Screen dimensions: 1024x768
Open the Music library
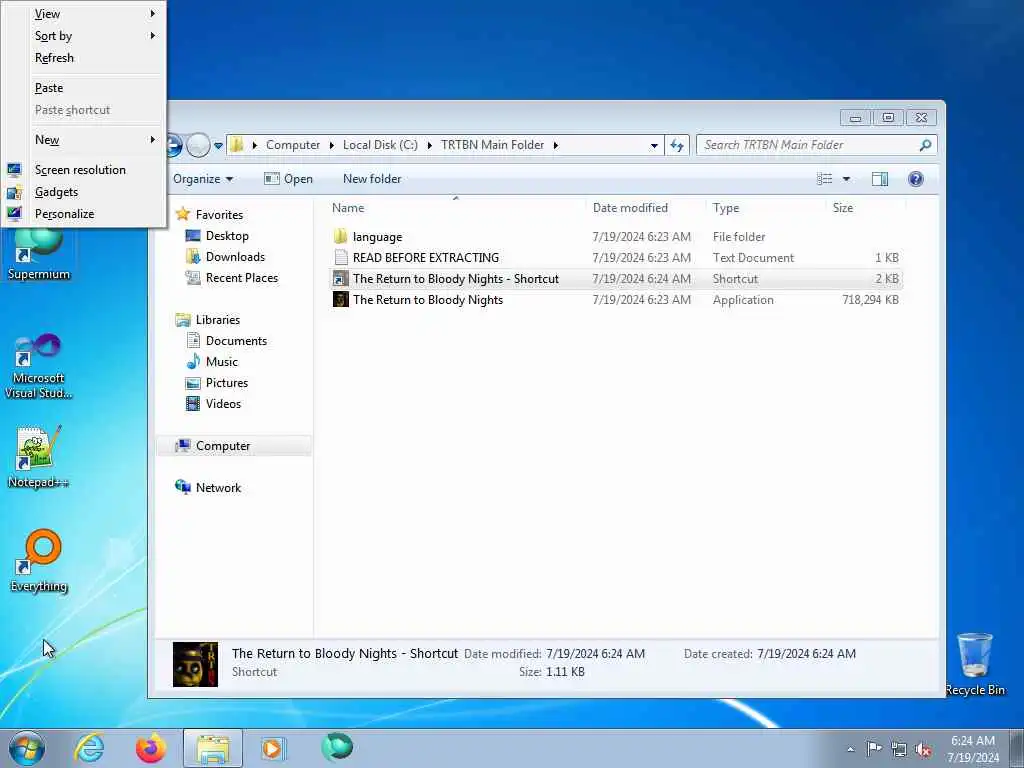point(212,362)
